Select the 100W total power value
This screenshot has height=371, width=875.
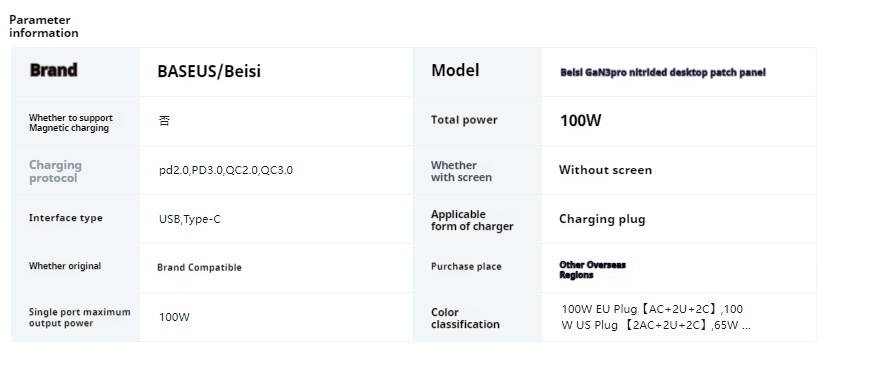tap(580, 121)
